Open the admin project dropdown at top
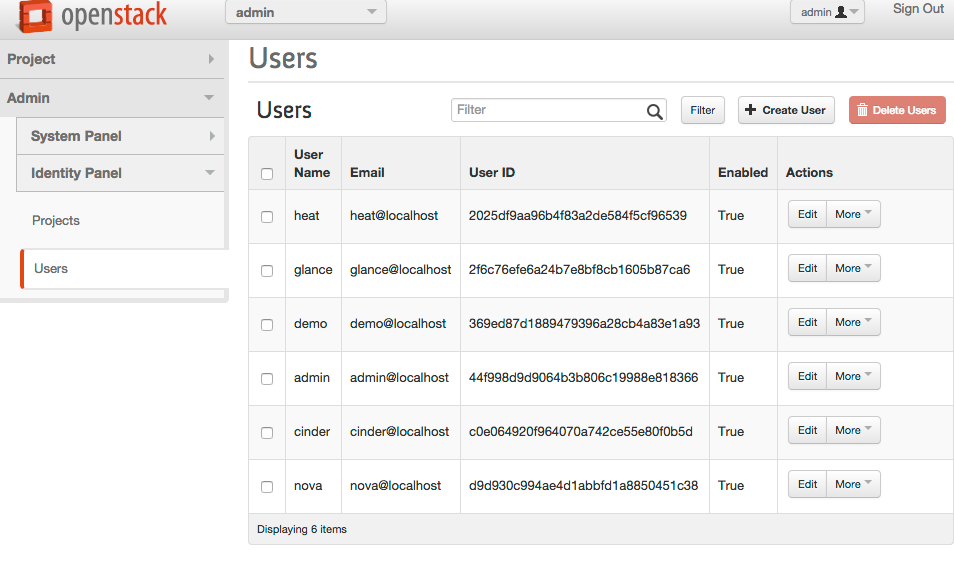The image size is (954, 586). click(x=305, y=12)
